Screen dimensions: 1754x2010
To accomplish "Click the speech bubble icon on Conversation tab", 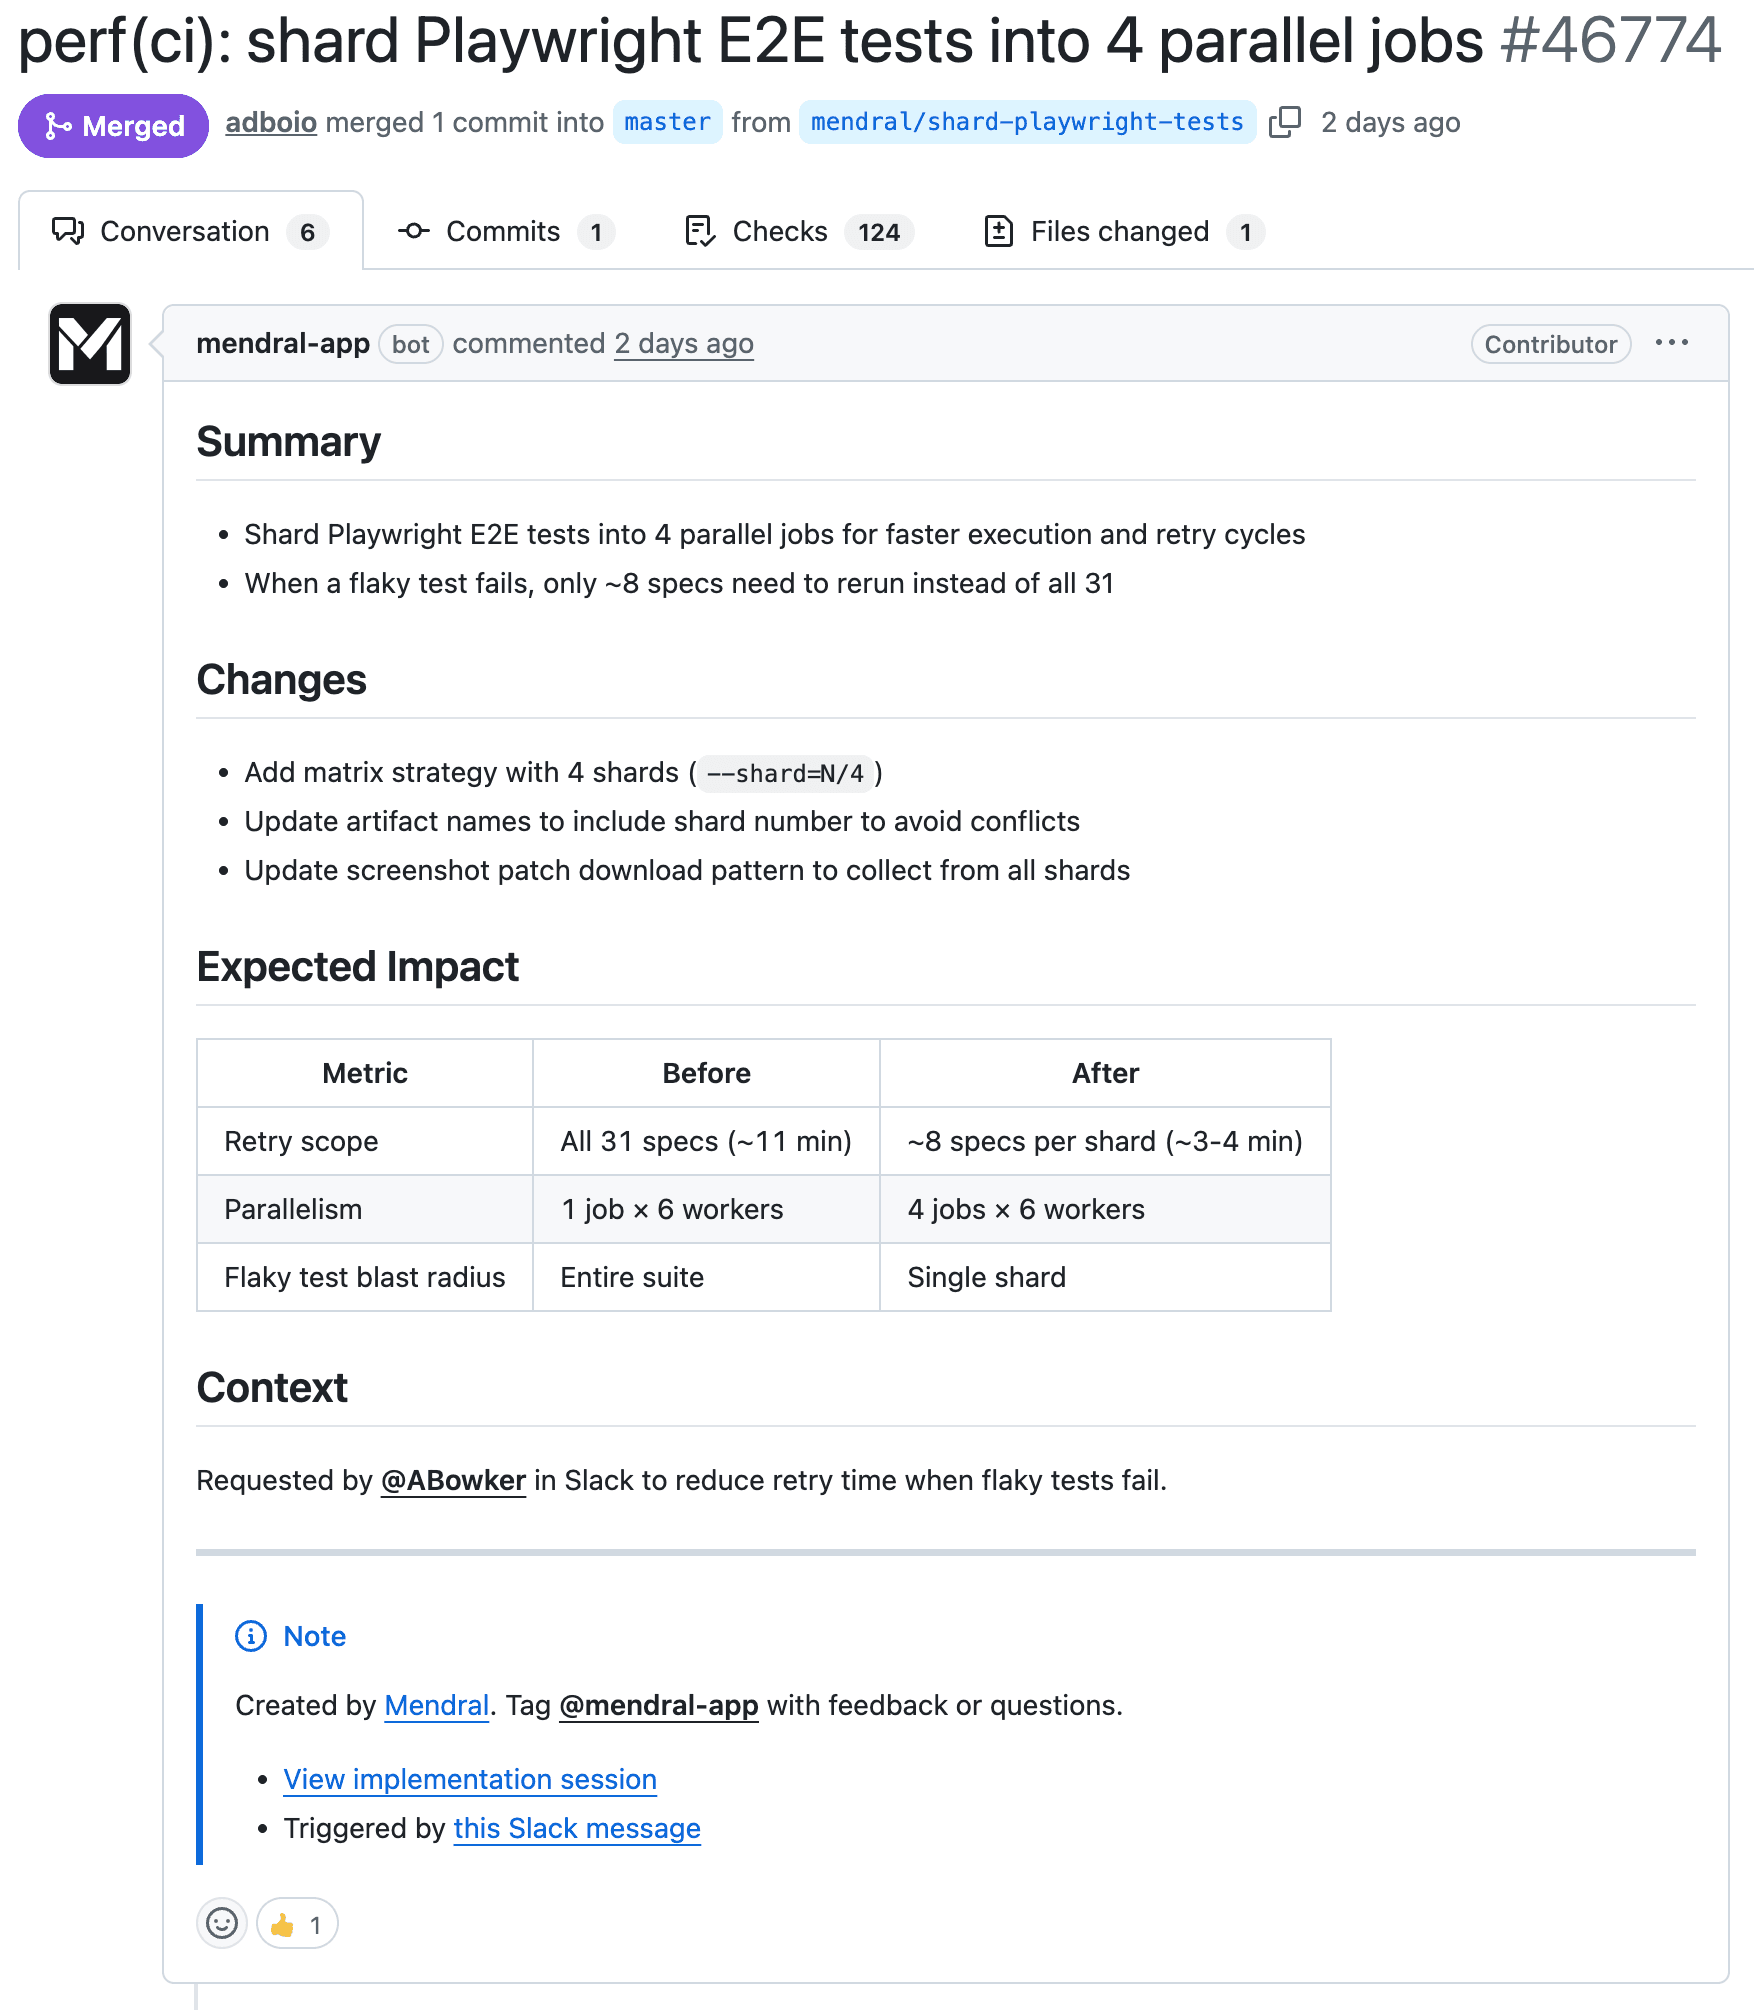I will [x=66, y=231].
